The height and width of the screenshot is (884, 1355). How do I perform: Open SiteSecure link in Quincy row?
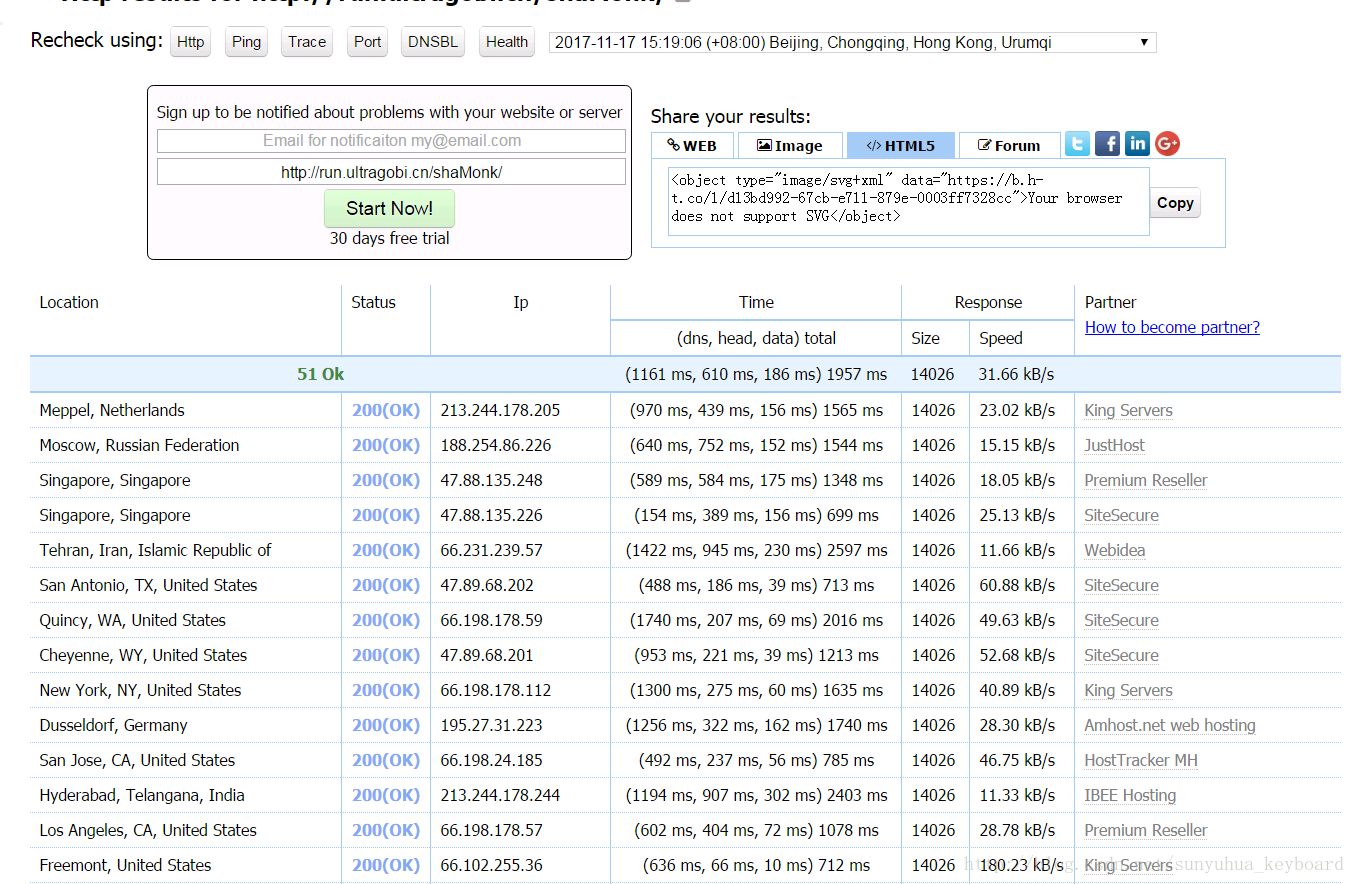pyautogui.click(x=1121, y=620)
